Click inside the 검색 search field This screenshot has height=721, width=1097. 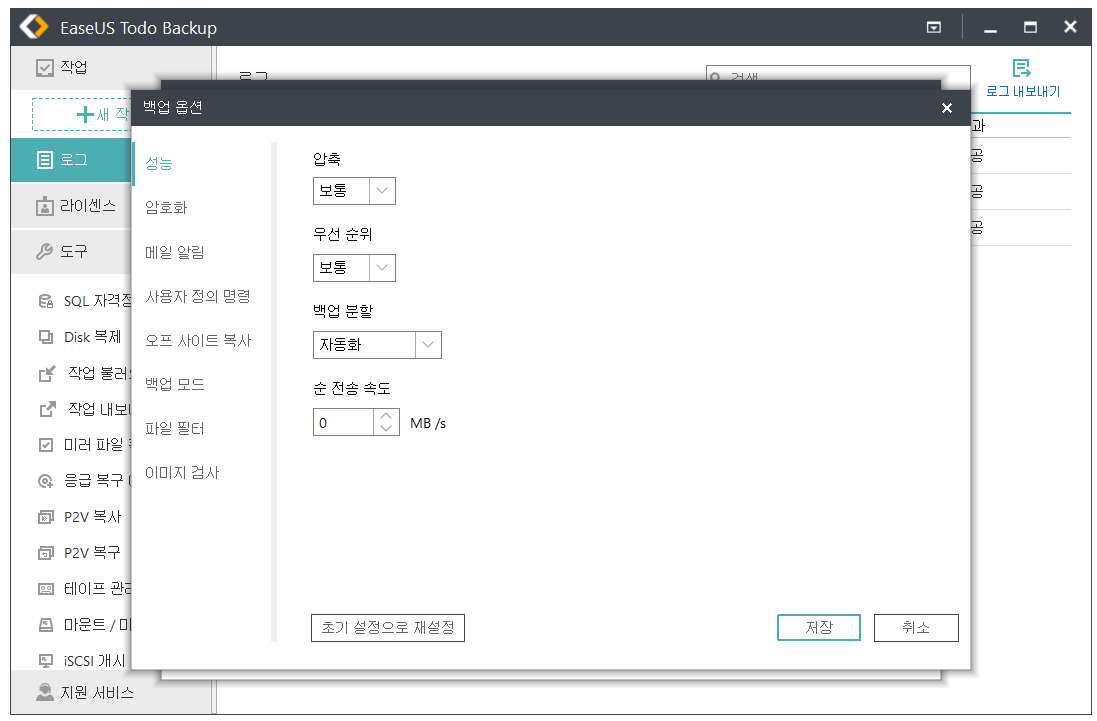(x=840, y=78)
